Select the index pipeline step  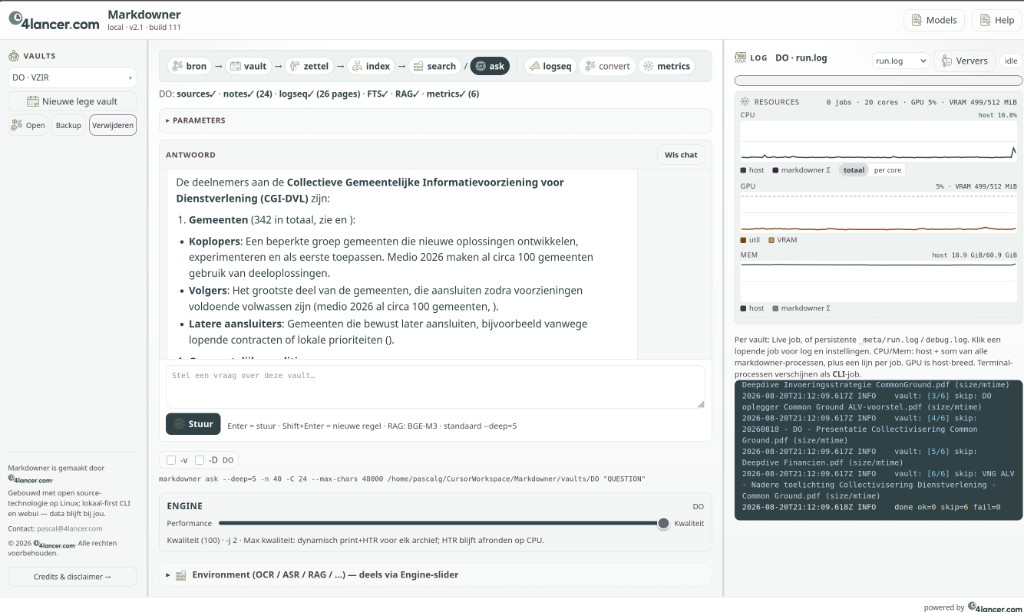pyautogui.click(x=370, y=66)
